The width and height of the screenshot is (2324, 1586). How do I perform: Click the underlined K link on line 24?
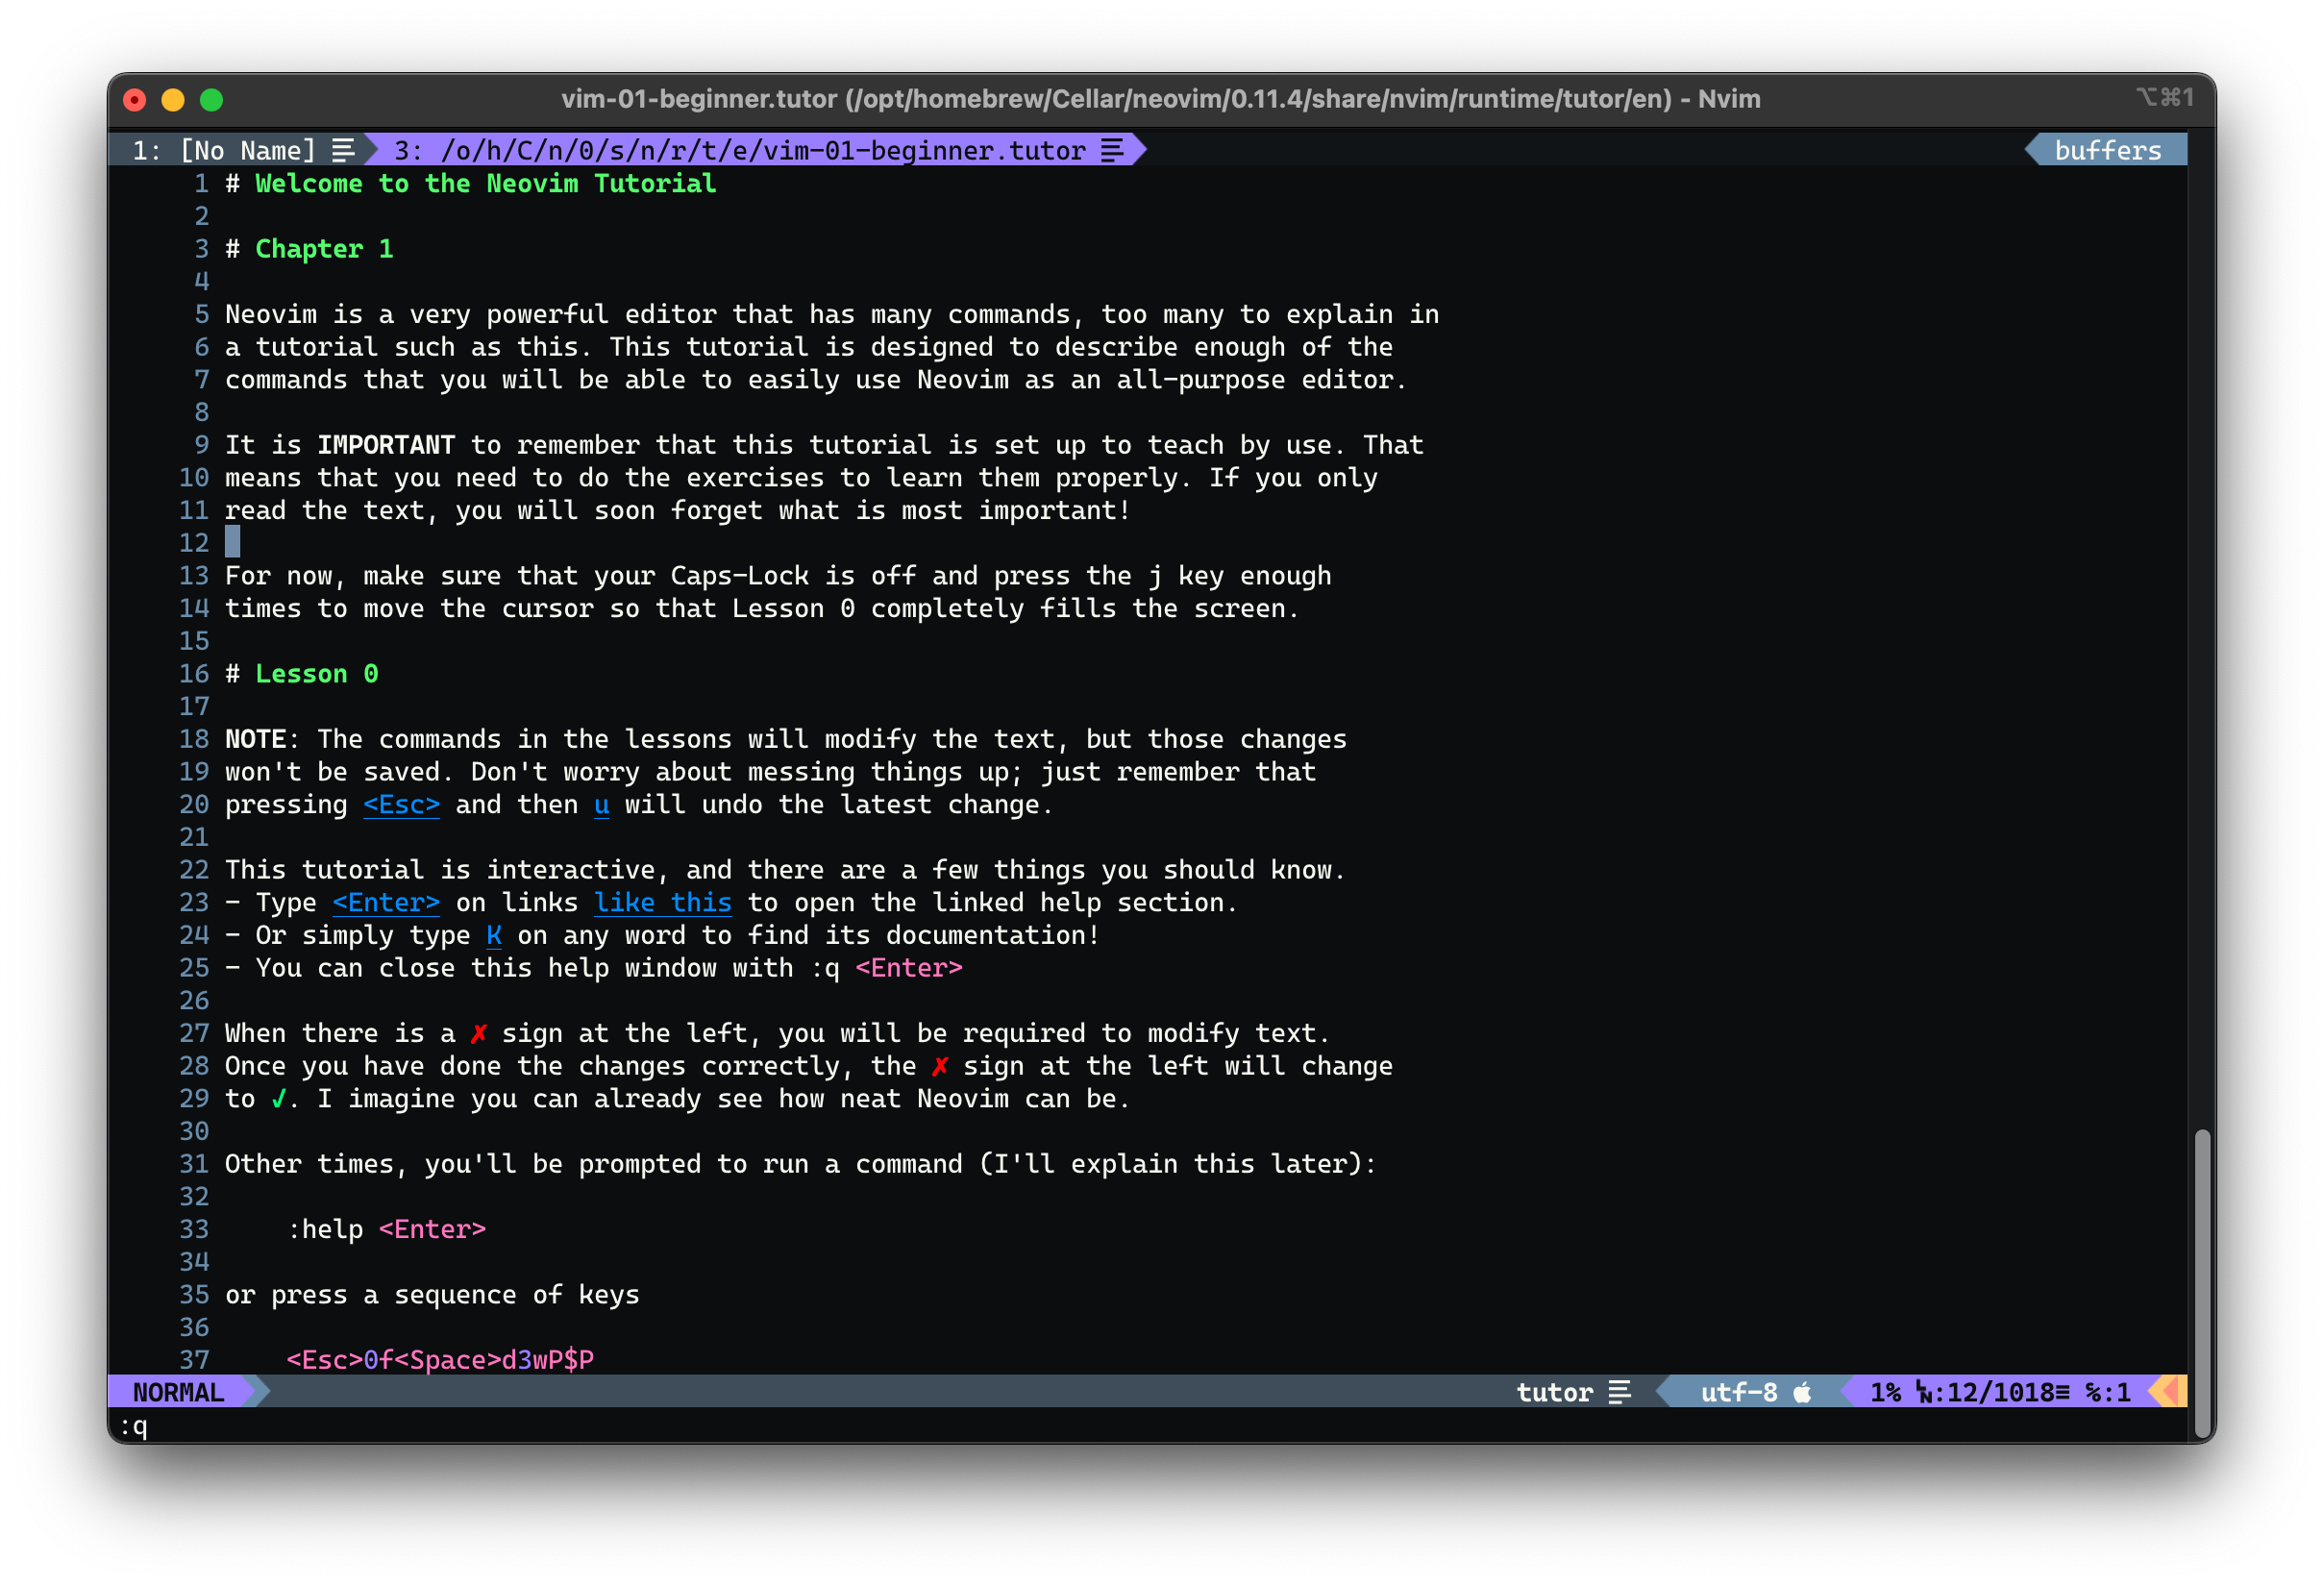click(x=494, y=936)
